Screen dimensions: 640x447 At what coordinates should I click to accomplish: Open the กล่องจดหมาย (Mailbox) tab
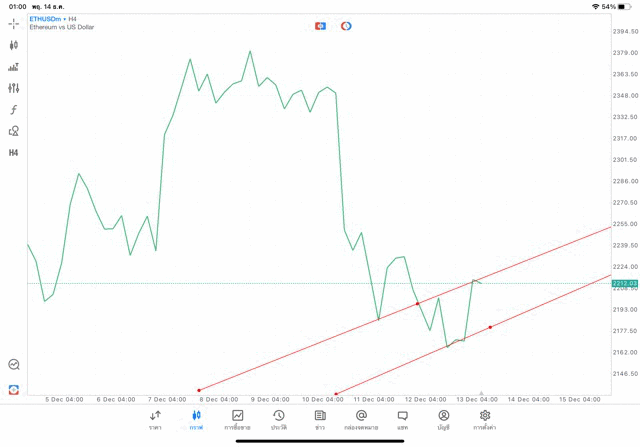tap(361, 419)
